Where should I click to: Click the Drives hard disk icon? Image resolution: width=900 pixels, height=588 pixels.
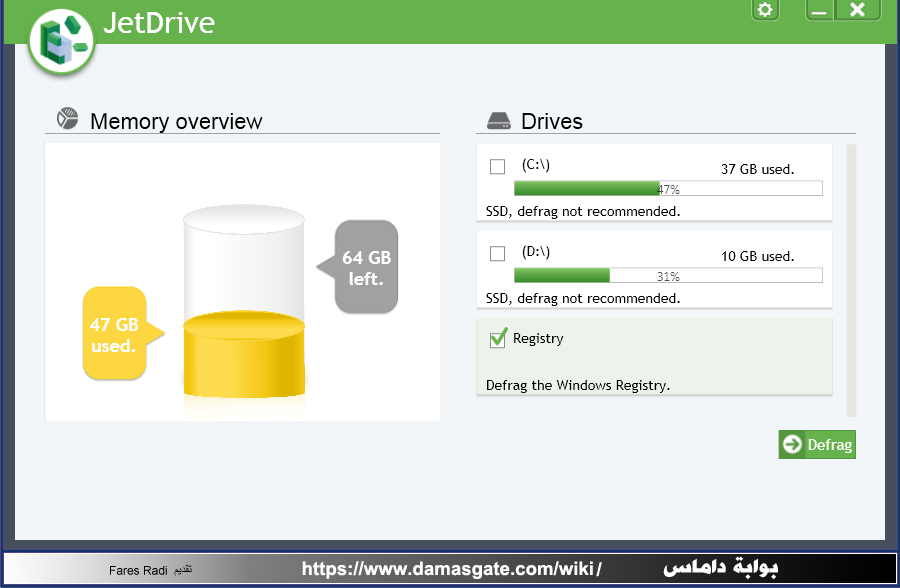pos(498,121)
